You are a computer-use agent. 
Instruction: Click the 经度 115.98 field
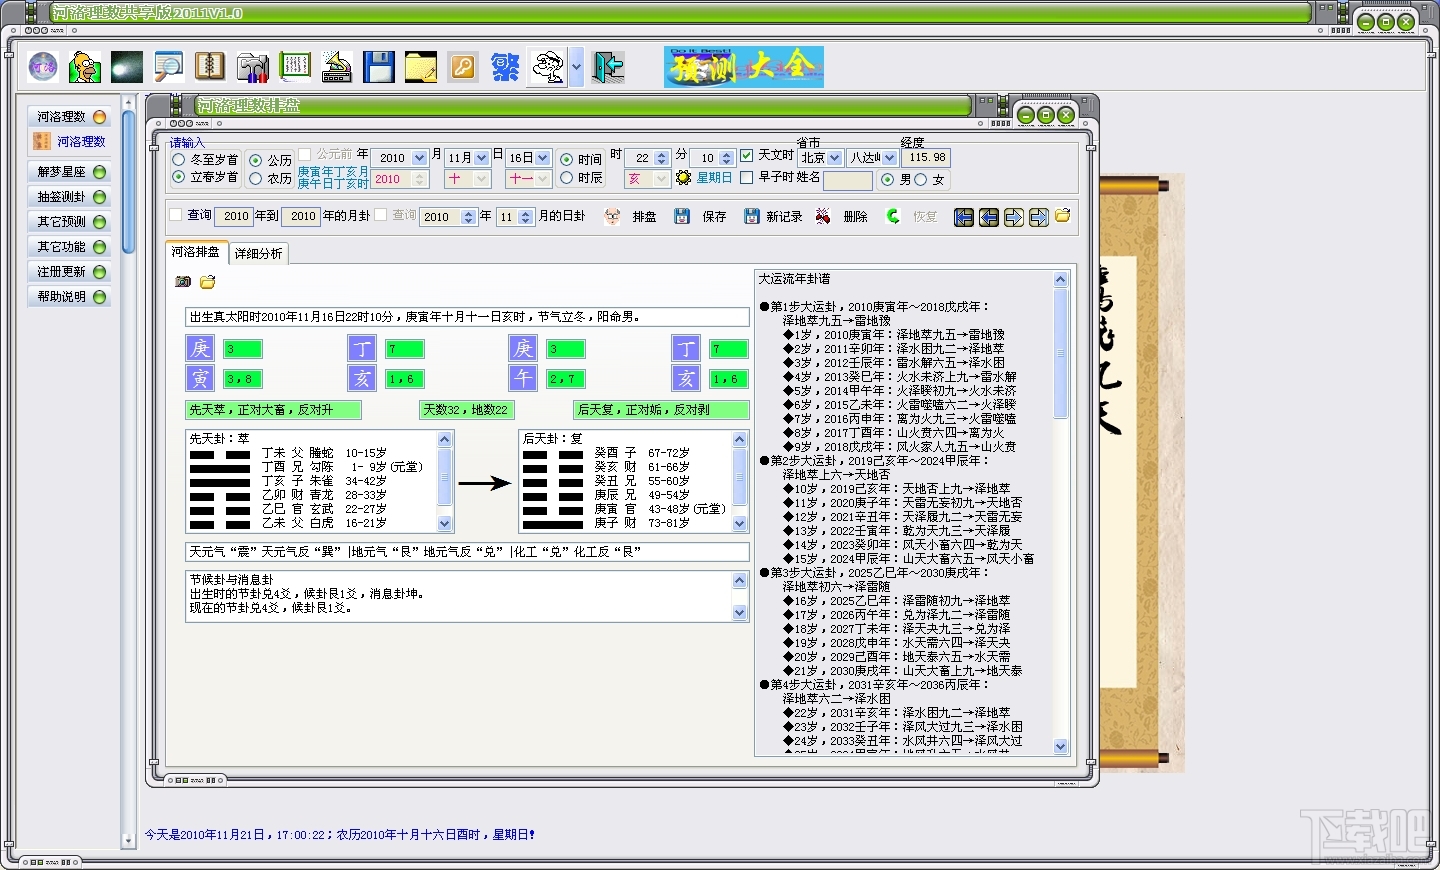pyautogui.click(x=927, y=157)
